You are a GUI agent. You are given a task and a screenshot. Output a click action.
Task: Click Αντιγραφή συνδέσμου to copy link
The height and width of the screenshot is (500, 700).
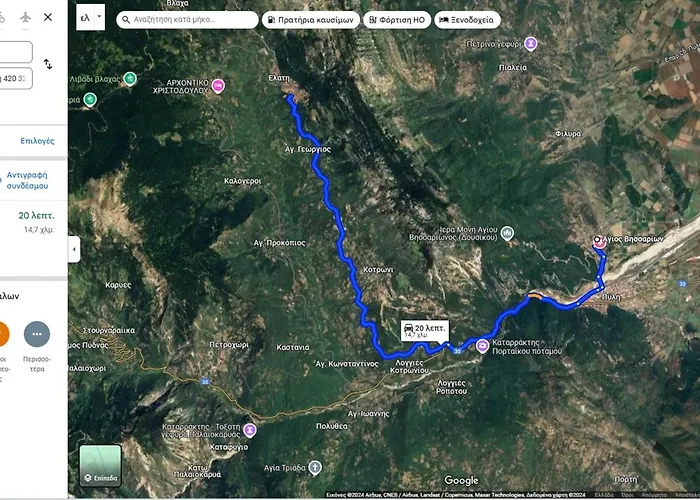(x=27, y=180)
